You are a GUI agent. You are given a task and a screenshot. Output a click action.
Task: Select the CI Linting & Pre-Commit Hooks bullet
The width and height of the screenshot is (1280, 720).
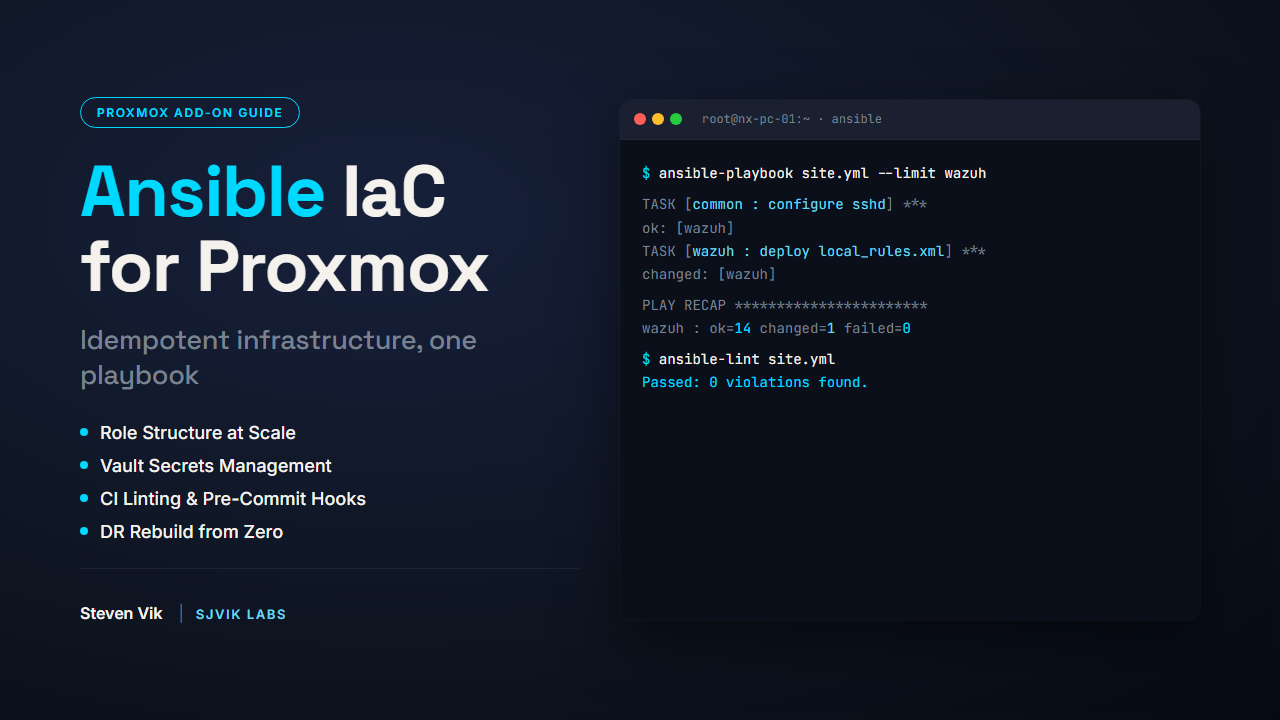coord(223,499)
